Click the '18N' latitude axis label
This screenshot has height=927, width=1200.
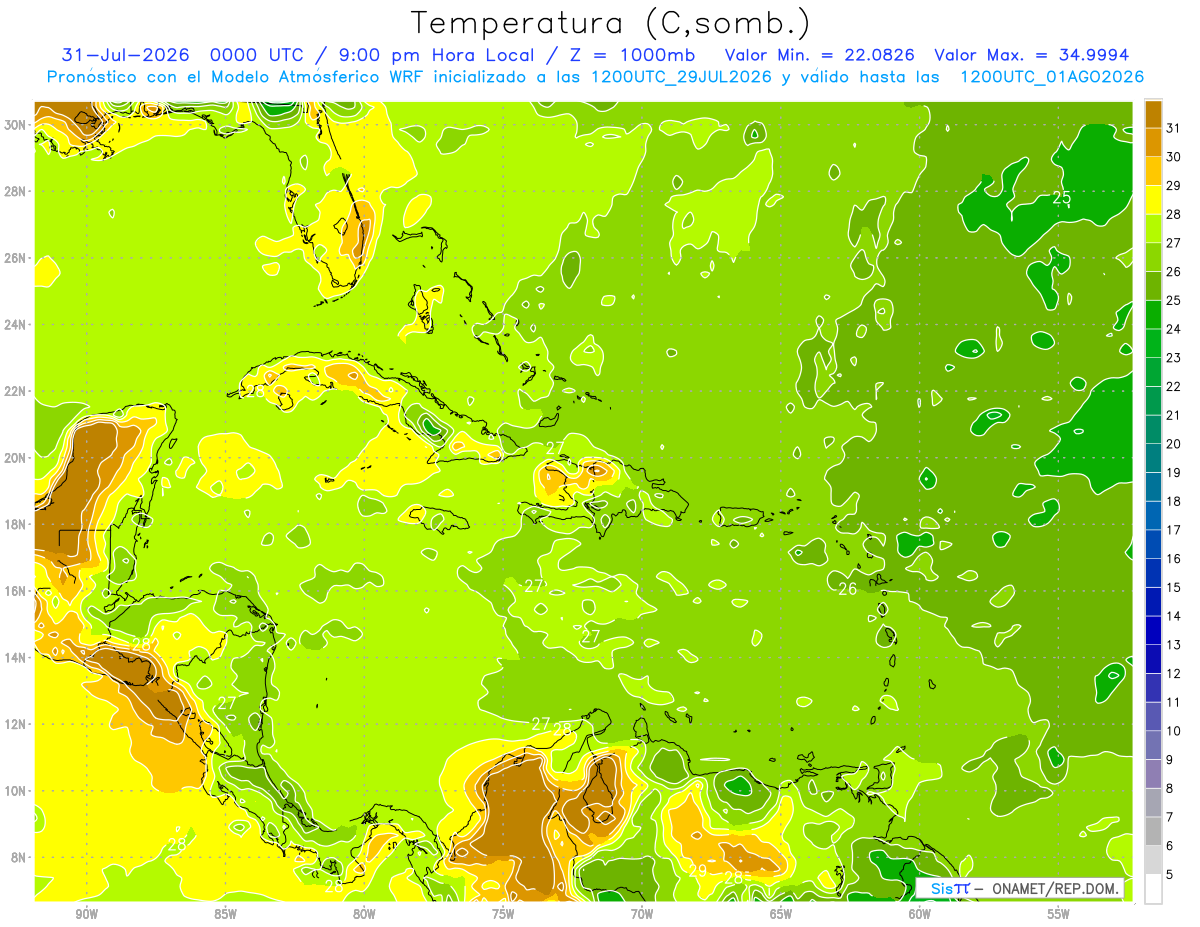(x=17, y=524)
